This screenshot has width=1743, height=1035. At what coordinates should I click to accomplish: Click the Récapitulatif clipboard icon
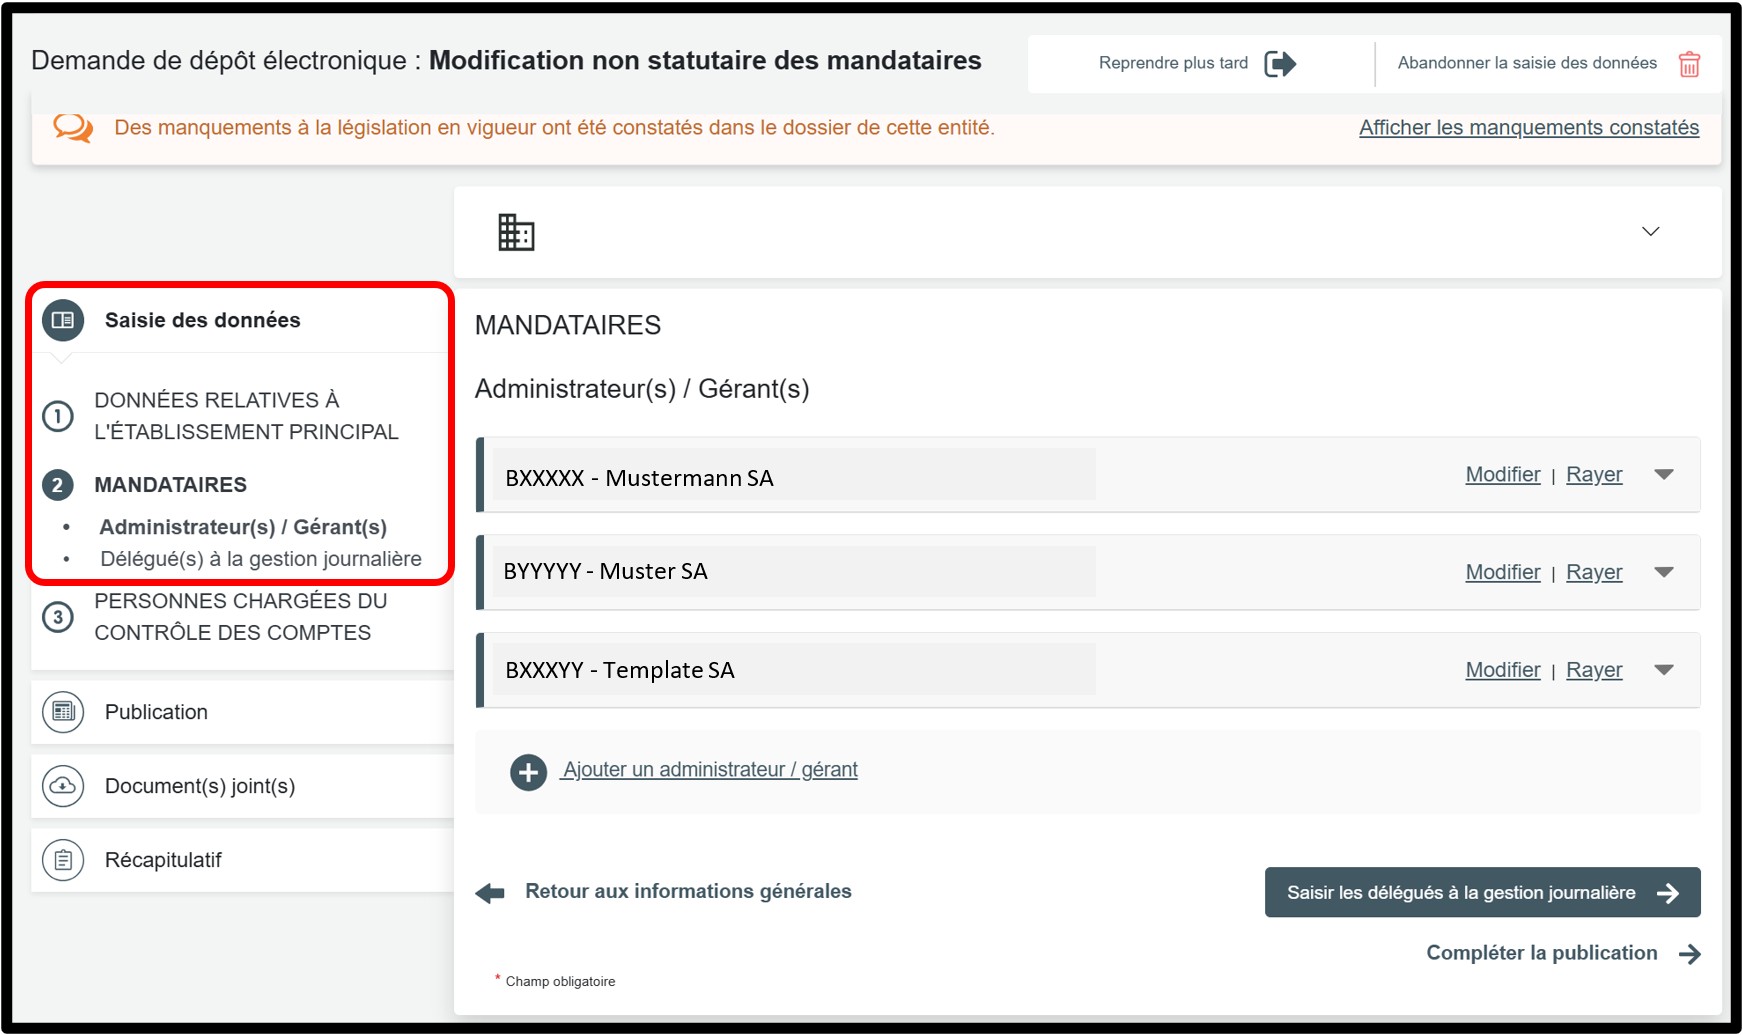click(63, 860)
